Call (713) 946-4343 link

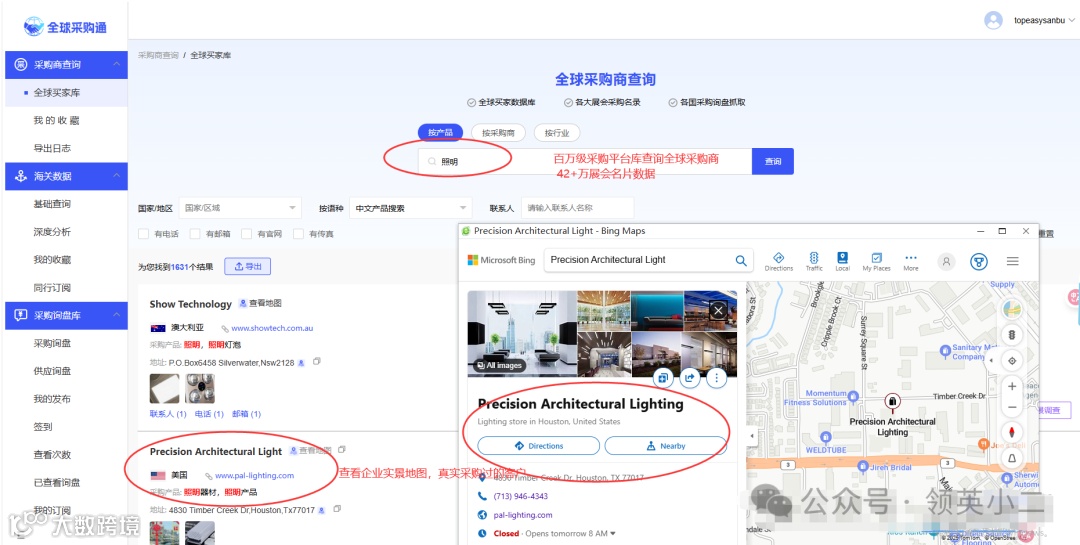point(521,496)
